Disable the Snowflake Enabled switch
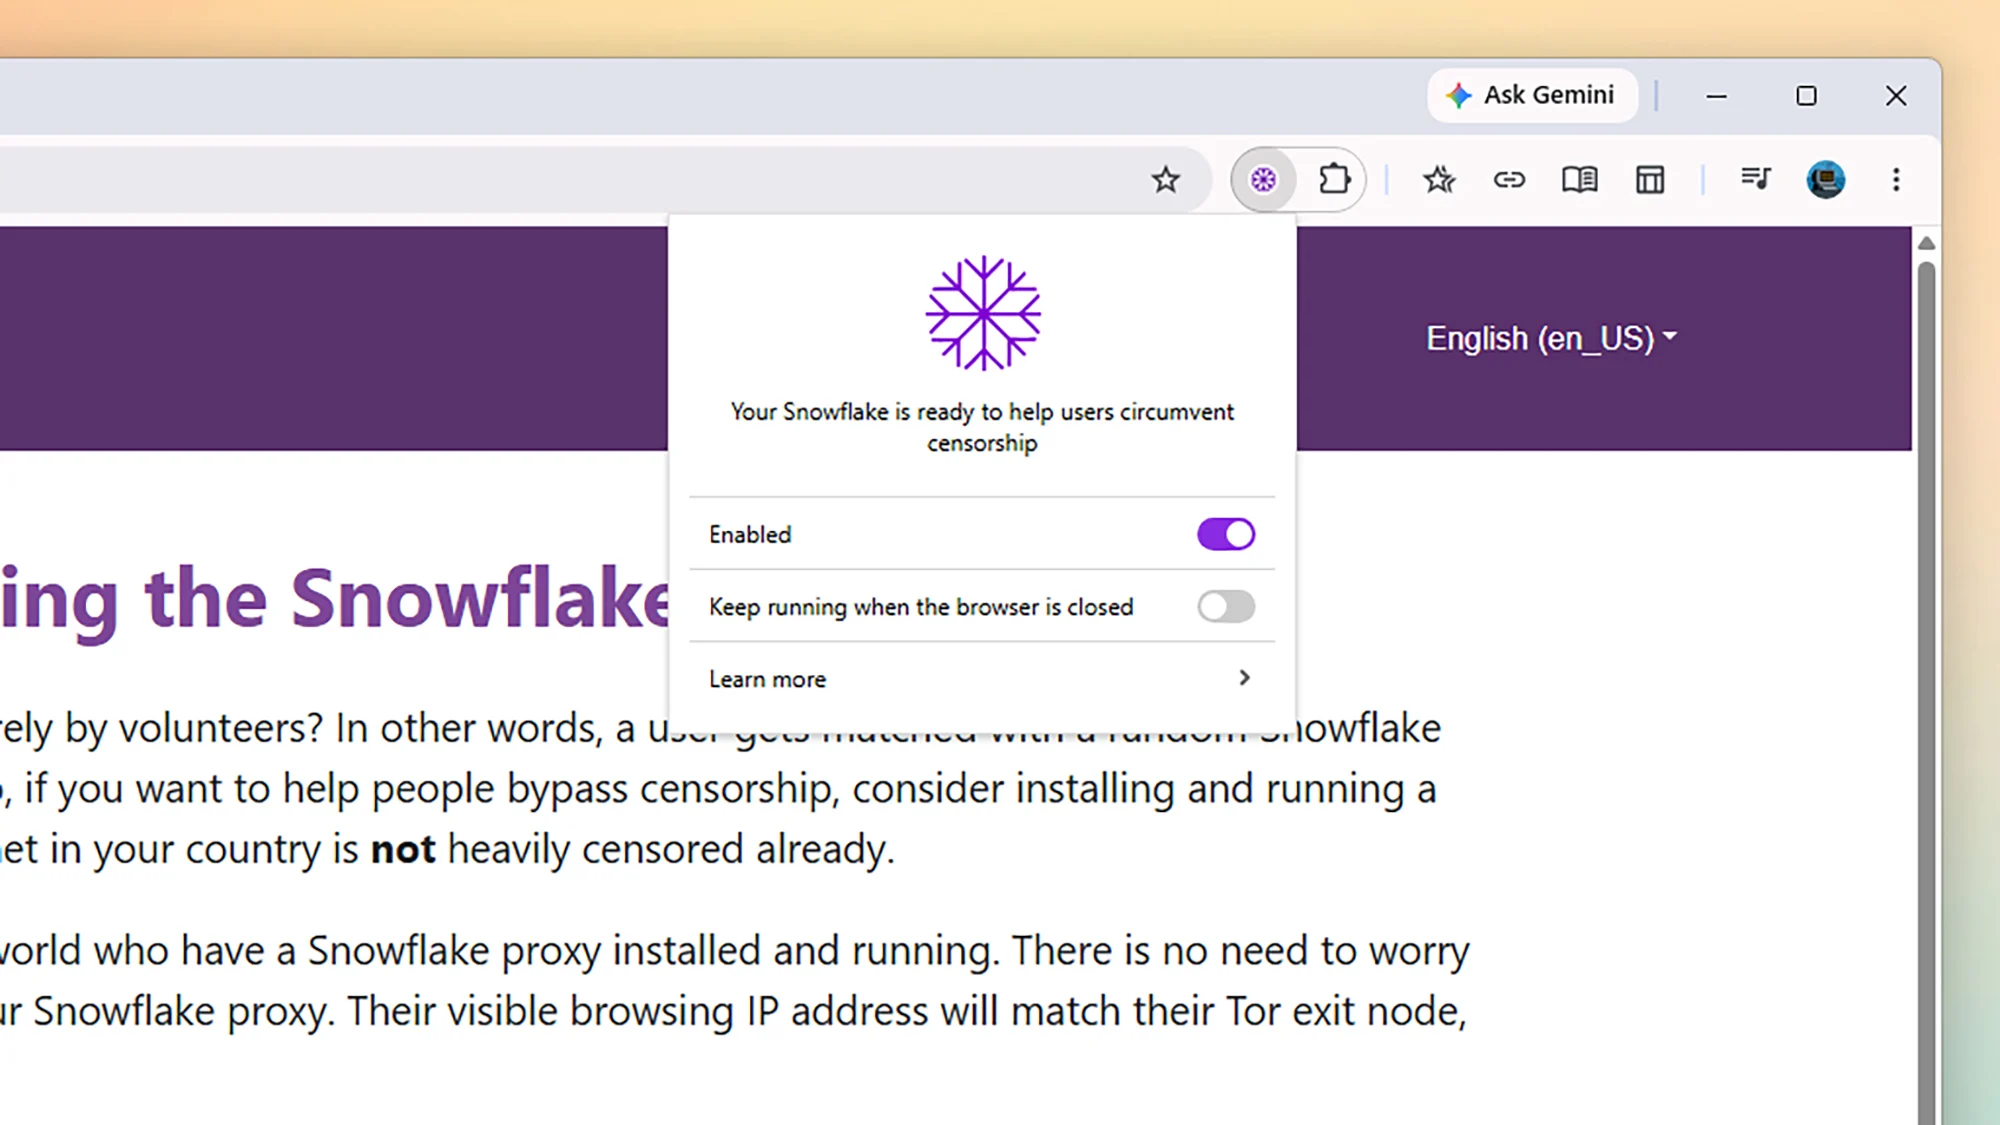The height and width of the screenshot is (1125, 2000). (1226, 534)
